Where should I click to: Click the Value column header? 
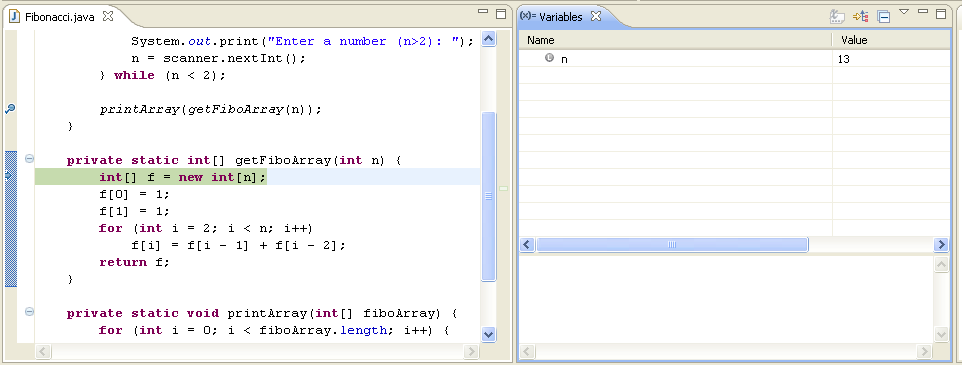891,40
